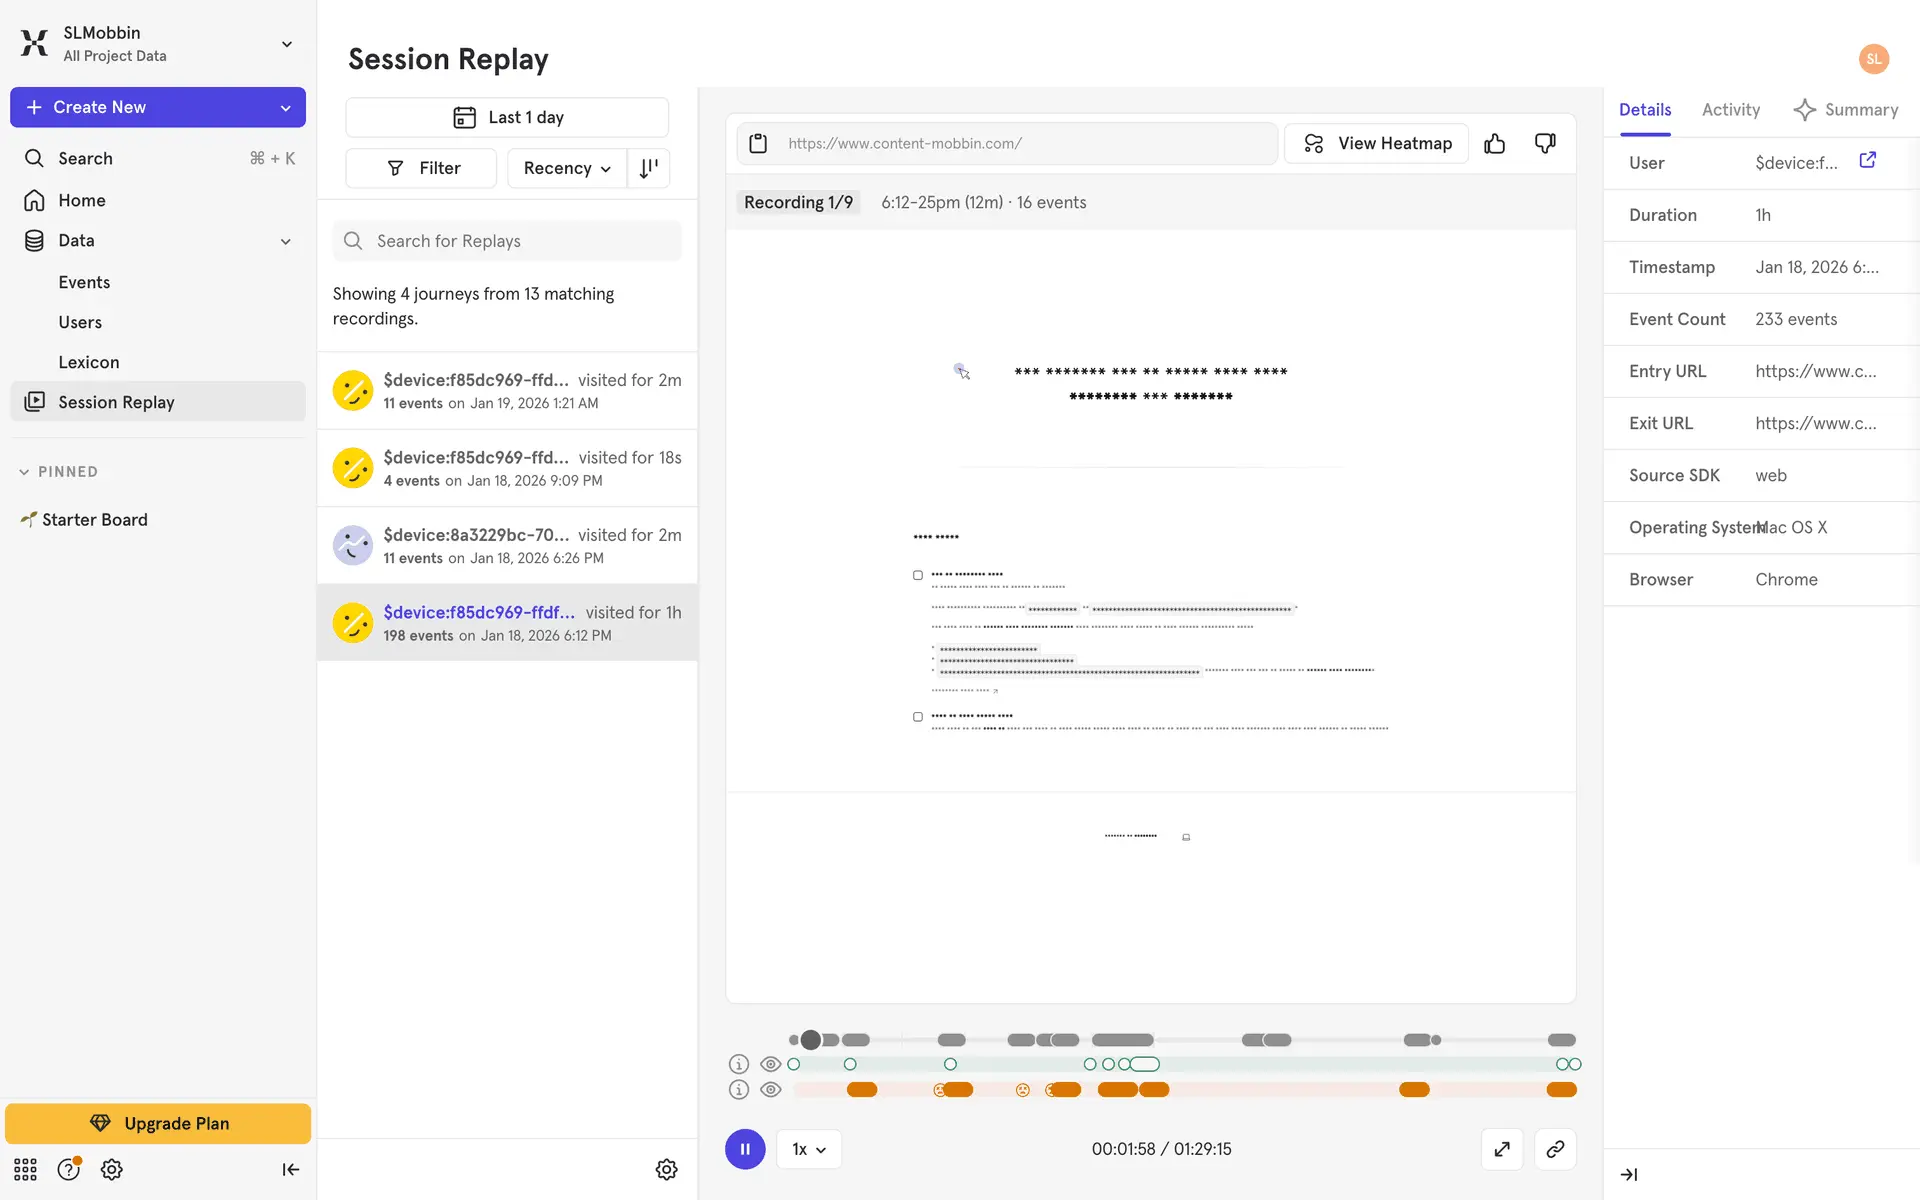Click the thumbs up icon

pos(1494,144)
